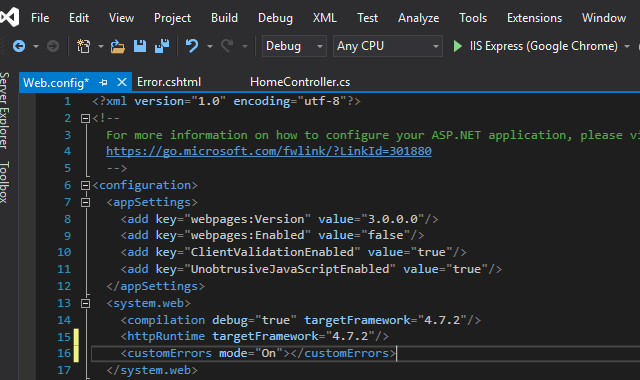This screenshot has height=380, width=640.
Task: Click the Undo arrow icon
Action: click(x=192, y=46)
